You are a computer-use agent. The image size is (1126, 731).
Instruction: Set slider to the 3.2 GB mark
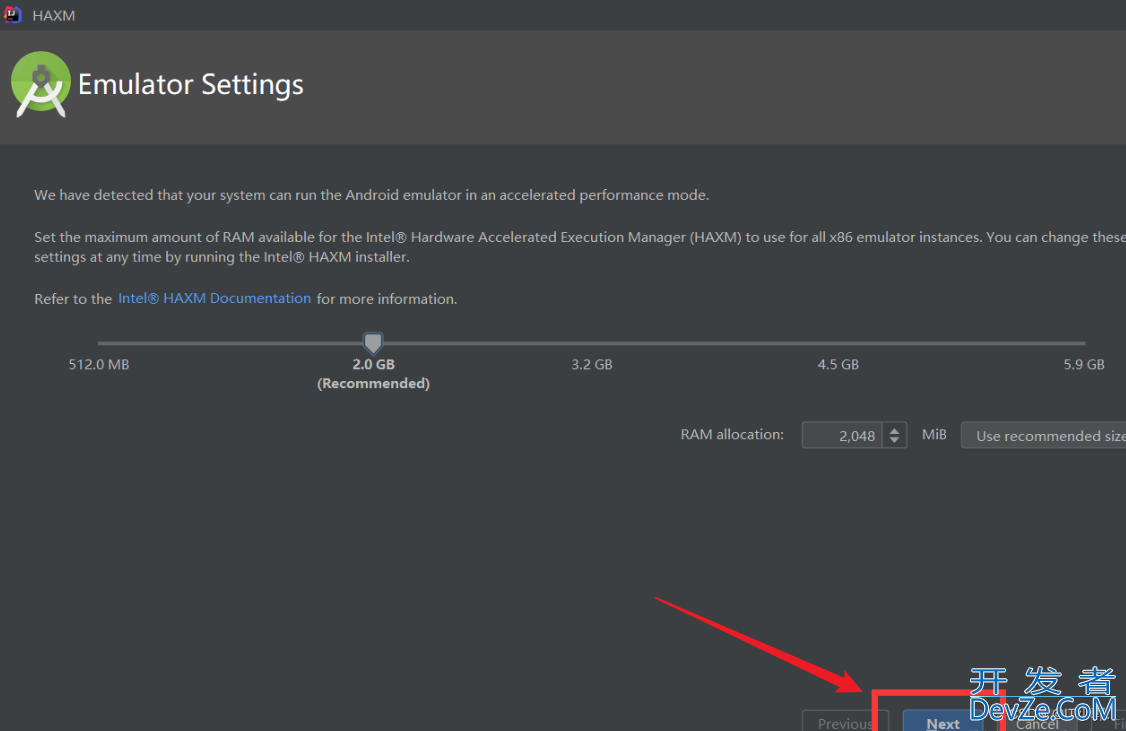tap(592, 343)
